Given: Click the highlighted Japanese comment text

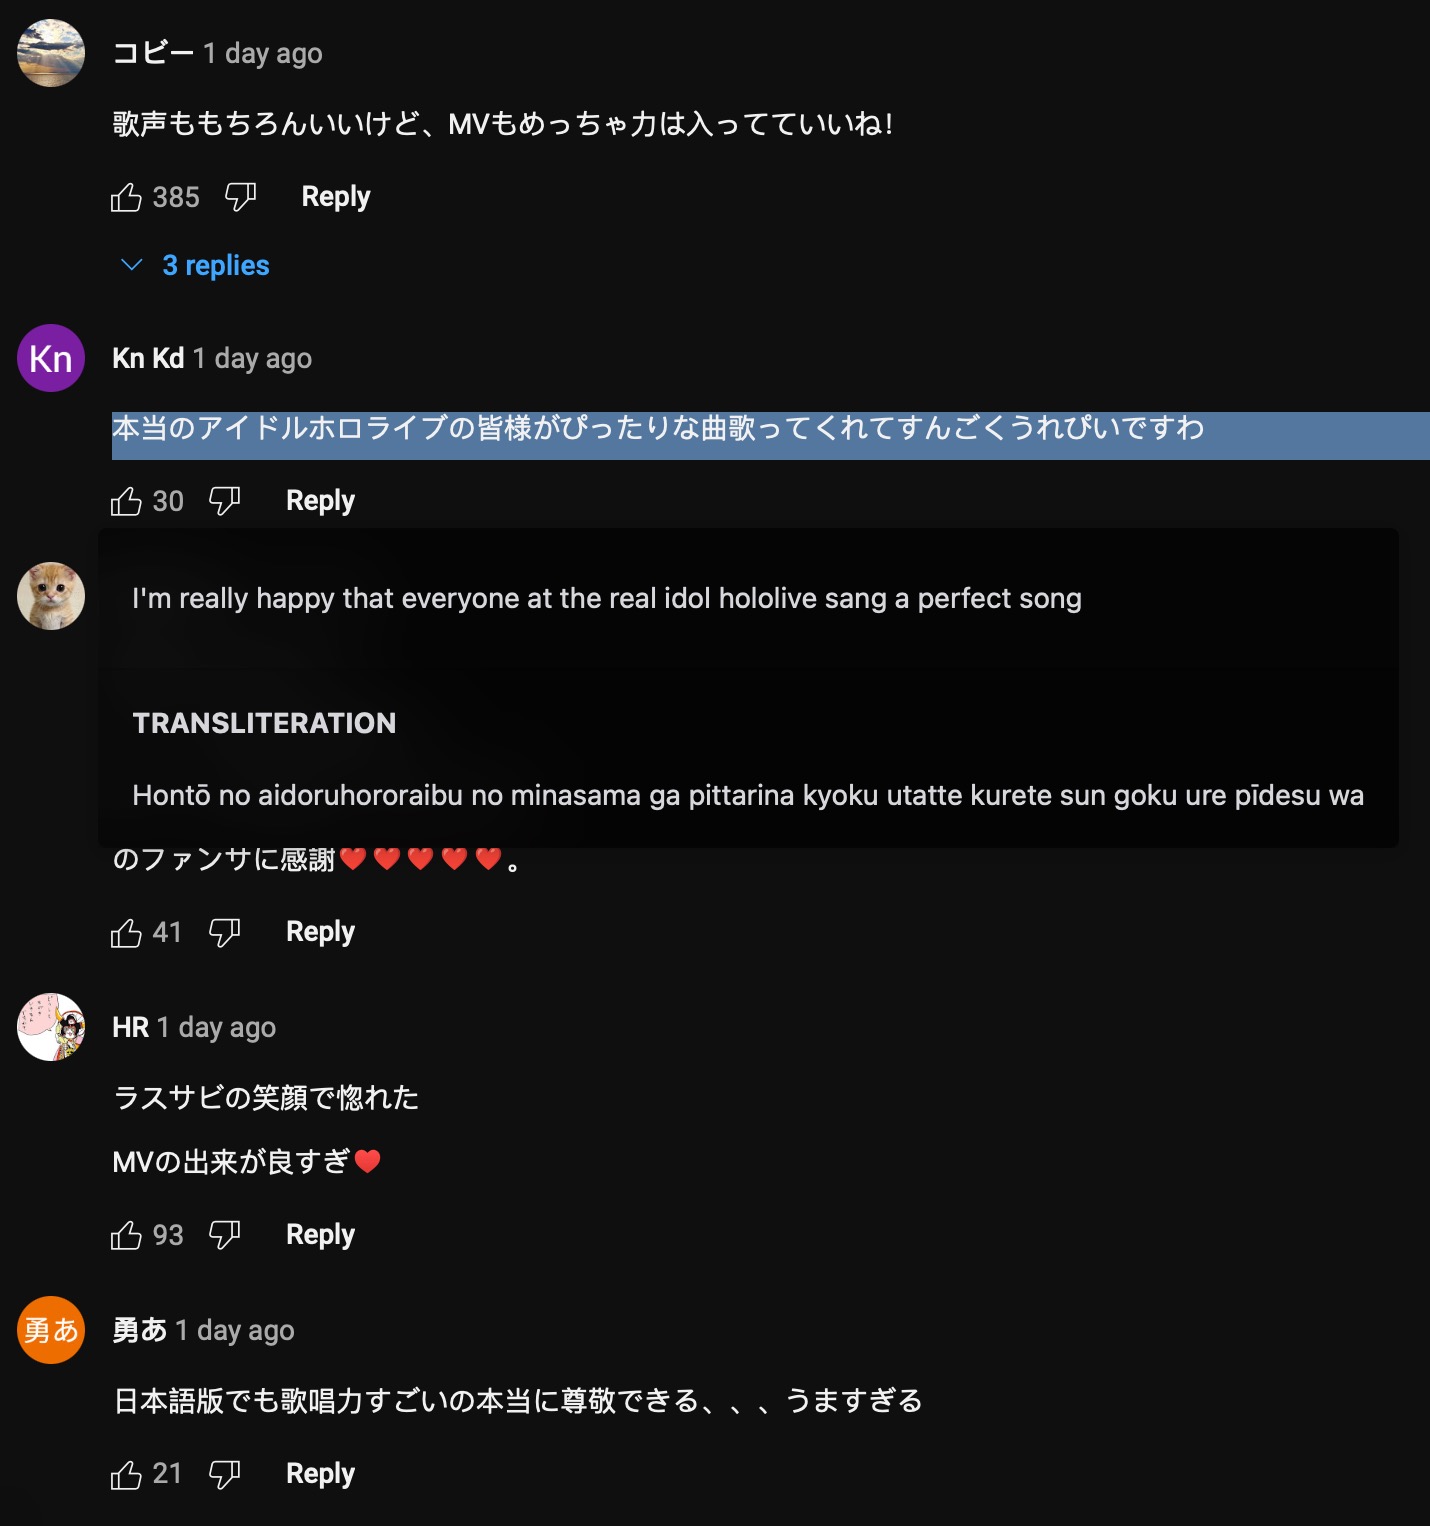Looking at the screenshot, I should click(658, 428).
